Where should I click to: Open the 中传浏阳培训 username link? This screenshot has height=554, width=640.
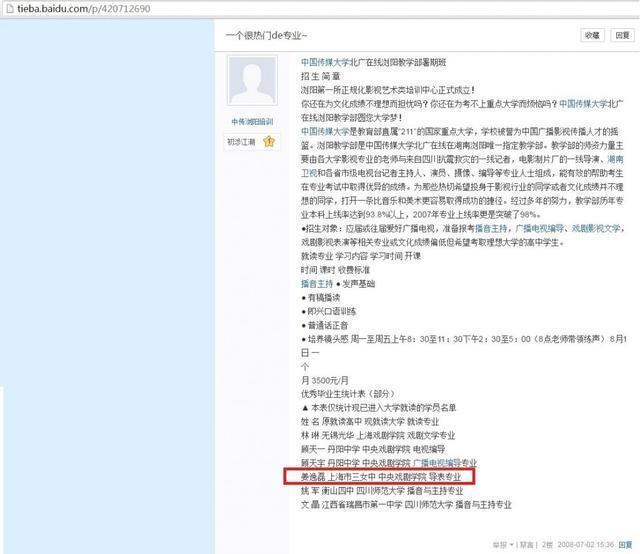pos(252,122)
